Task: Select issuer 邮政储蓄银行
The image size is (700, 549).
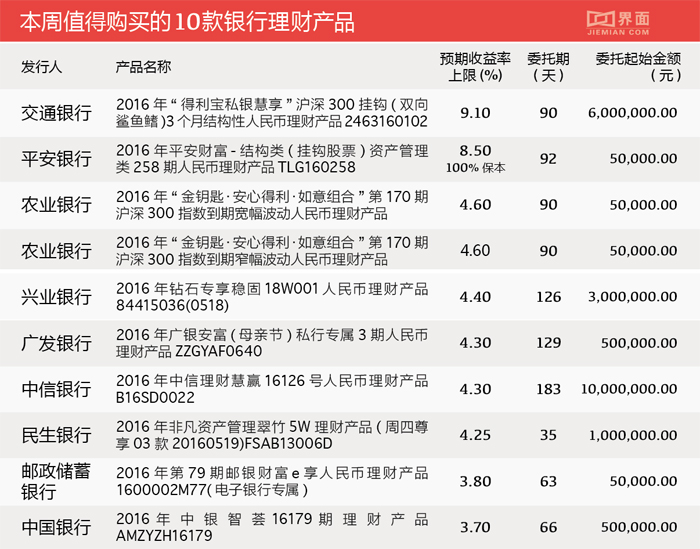Action: [x=56, y=481]
